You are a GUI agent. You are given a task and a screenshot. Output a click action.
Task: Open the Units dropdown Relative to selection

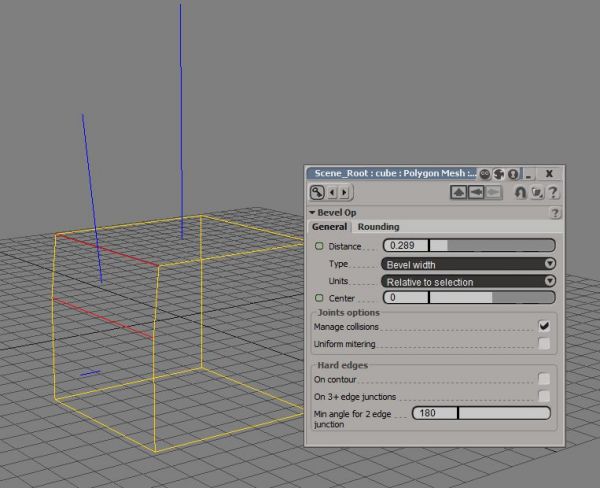point(468,281)
